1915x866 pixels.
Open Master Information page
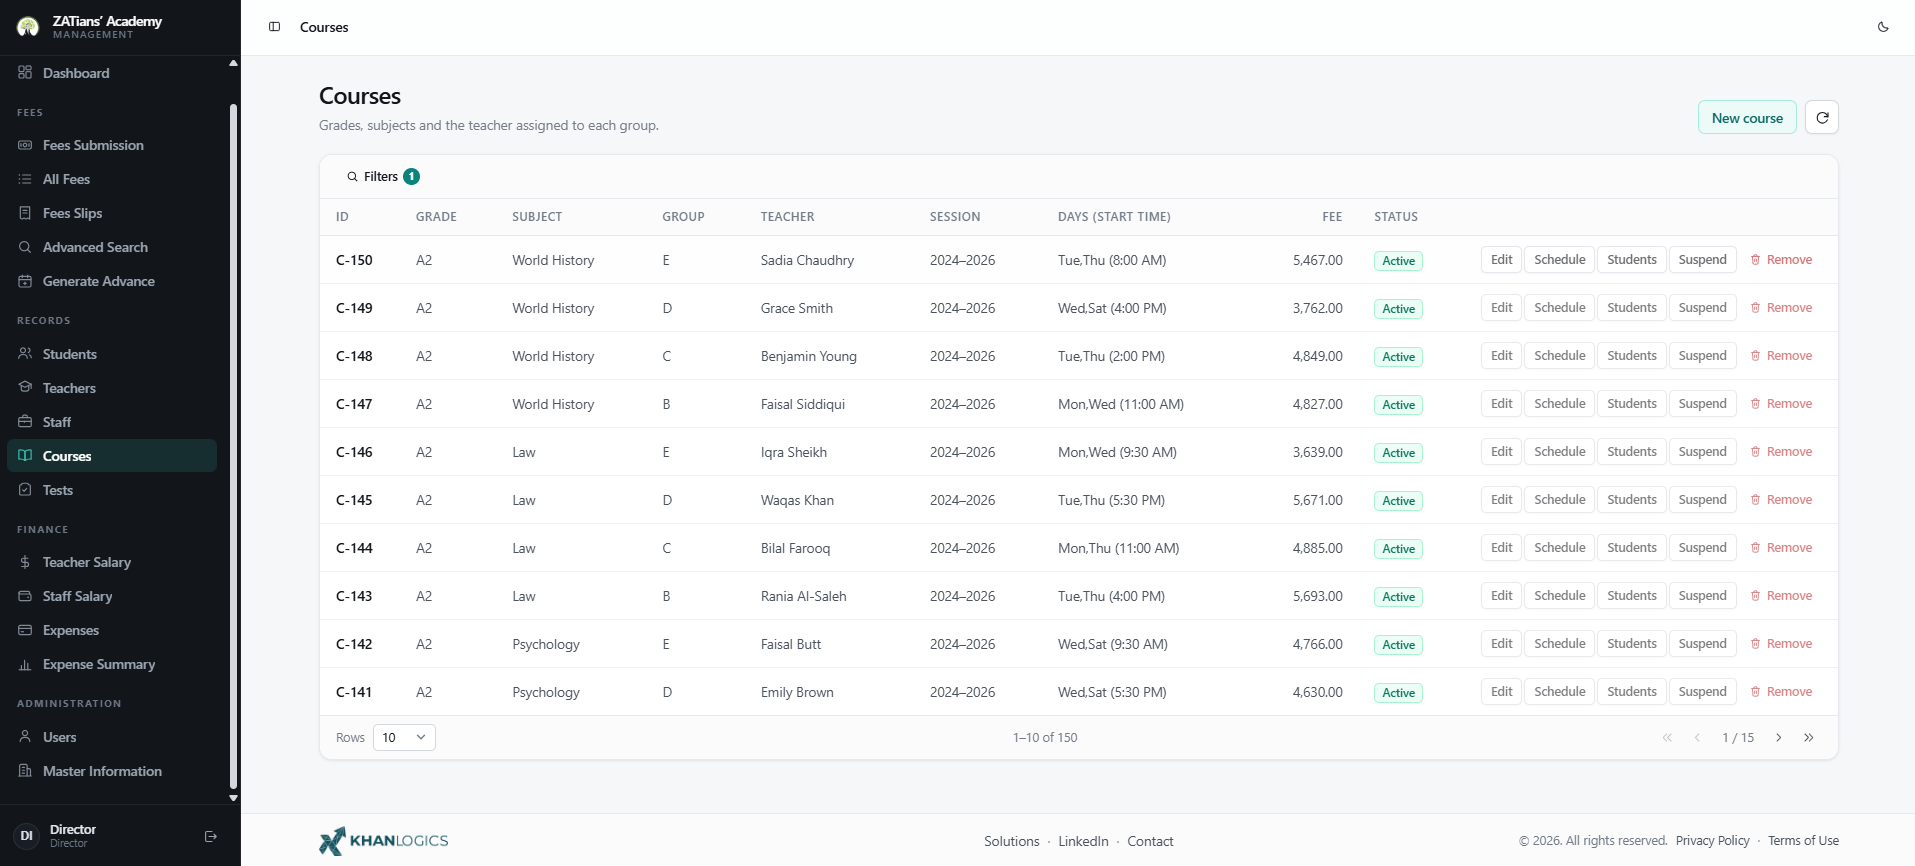pos(112,771)
